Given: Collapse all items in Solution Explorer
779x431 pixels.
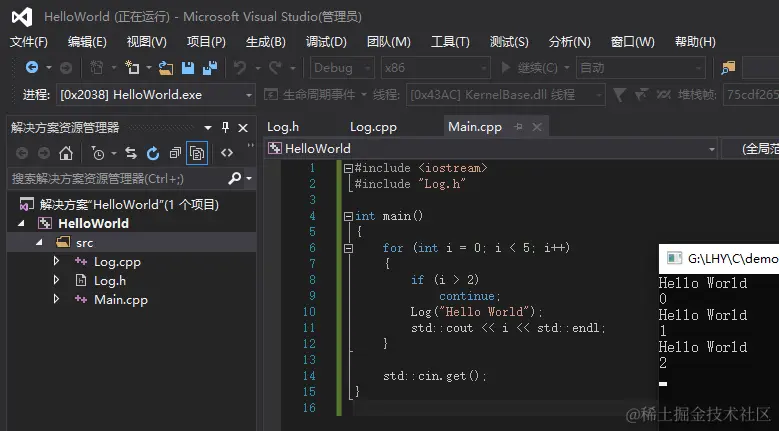Looking at the screenshot, I should pyautogui.click(x=175, y=153).
